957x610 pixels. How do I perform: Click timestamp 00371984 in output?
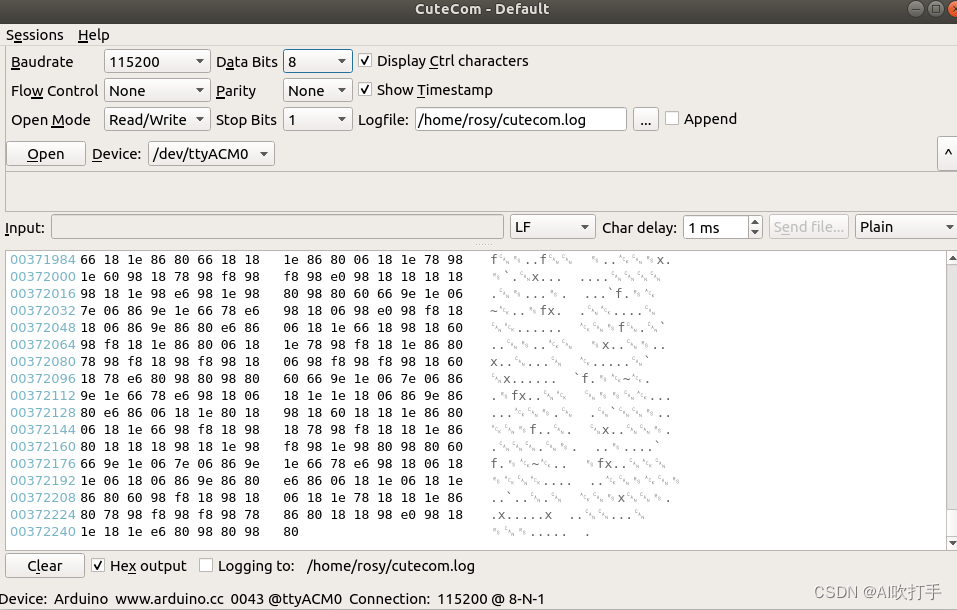[43, 260]
